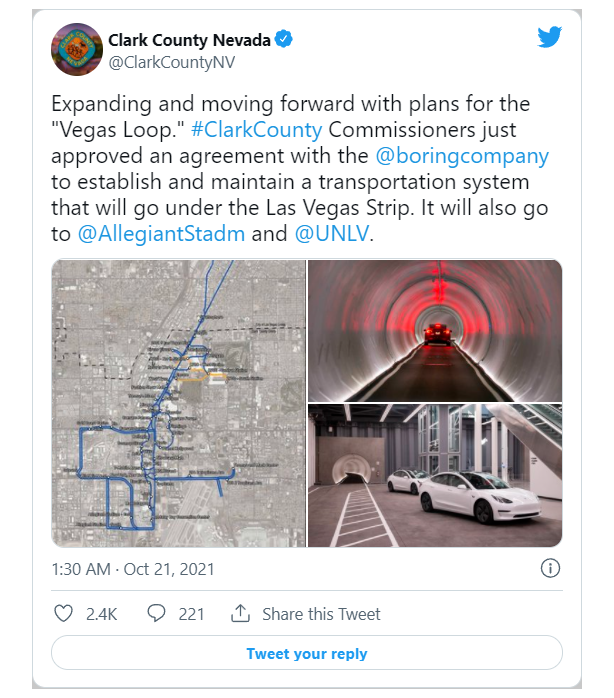This screenshot has width=614, height=698.
Task: Click the Twitter bird logo
Action: (x=549, y=37)
